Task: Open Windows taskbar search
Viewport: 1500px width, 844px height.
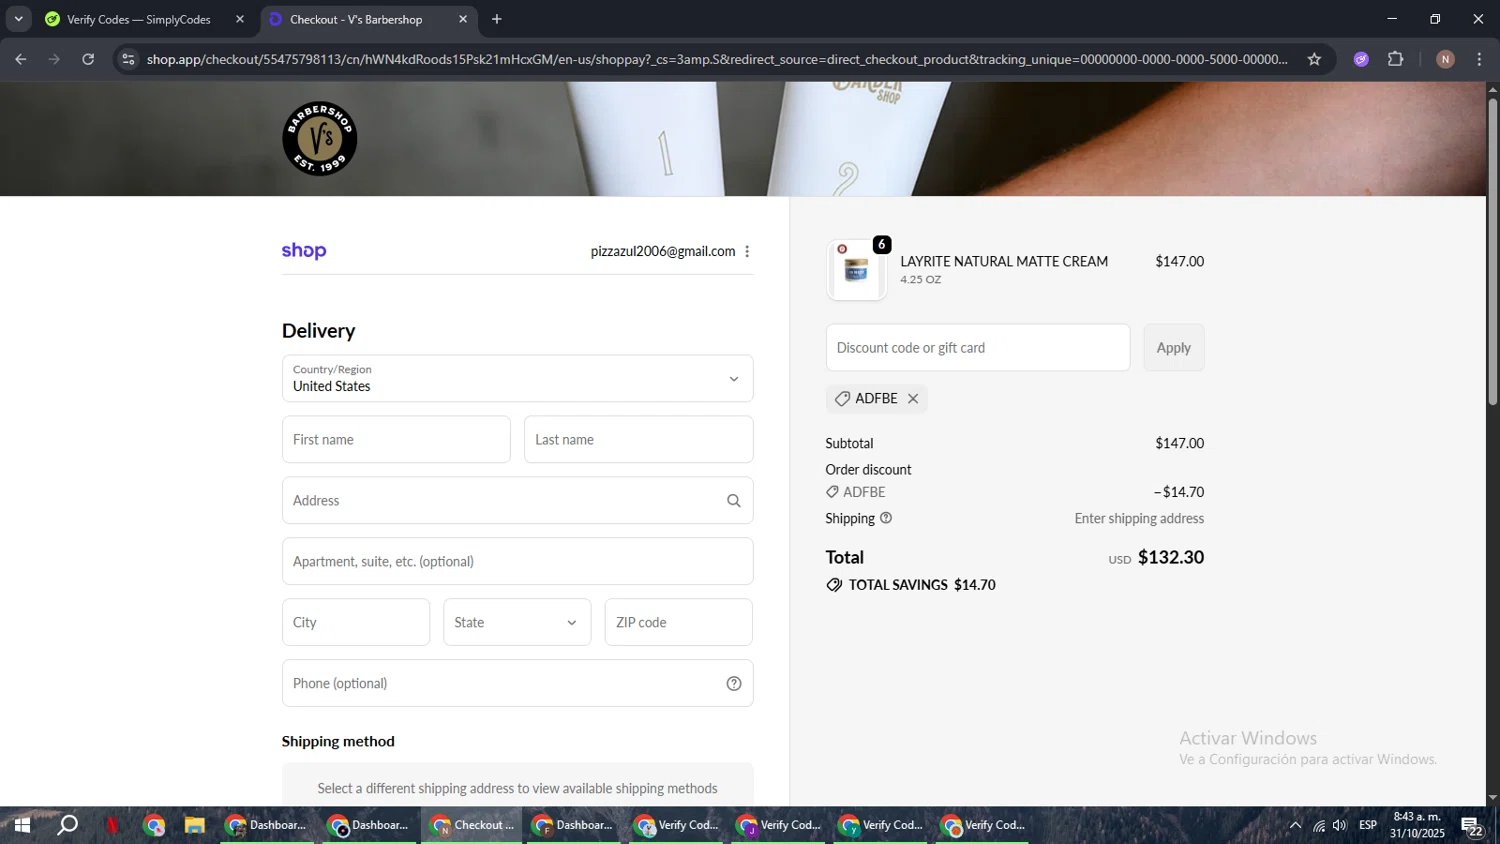Action: [67, 826]
